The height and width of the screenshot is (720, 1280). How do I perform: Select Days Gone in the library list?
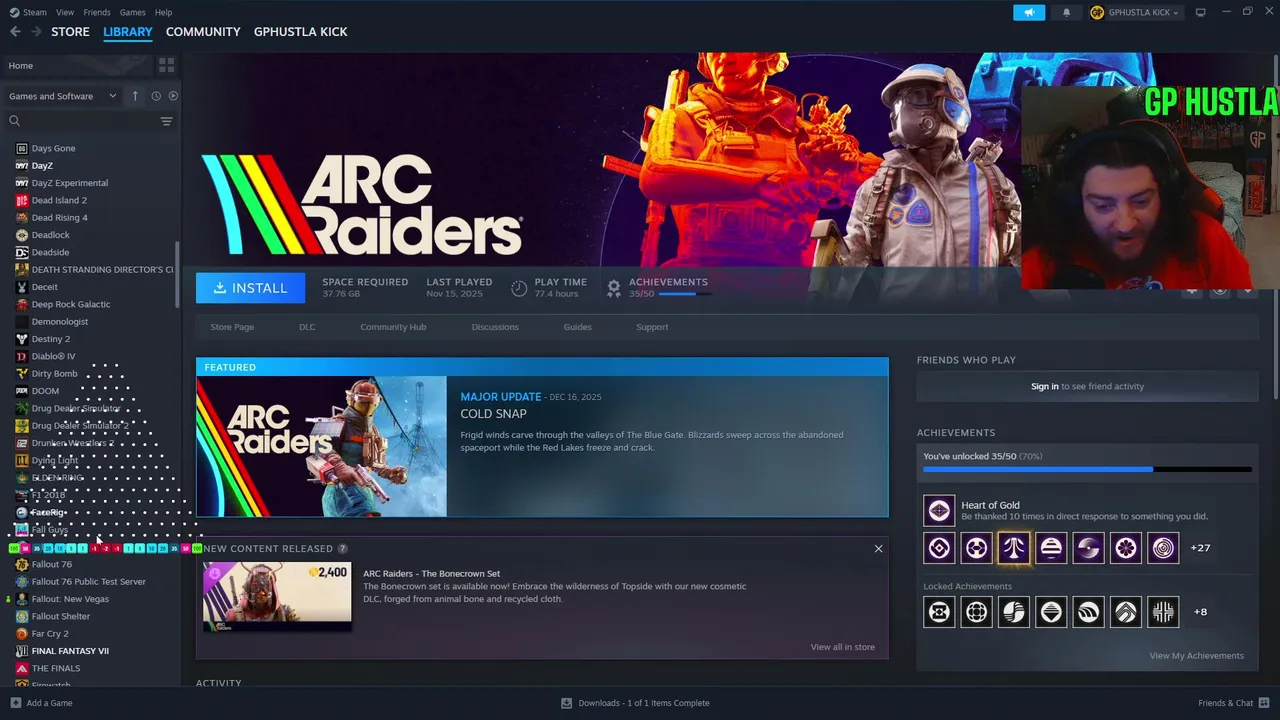click(x=53, y=148)
